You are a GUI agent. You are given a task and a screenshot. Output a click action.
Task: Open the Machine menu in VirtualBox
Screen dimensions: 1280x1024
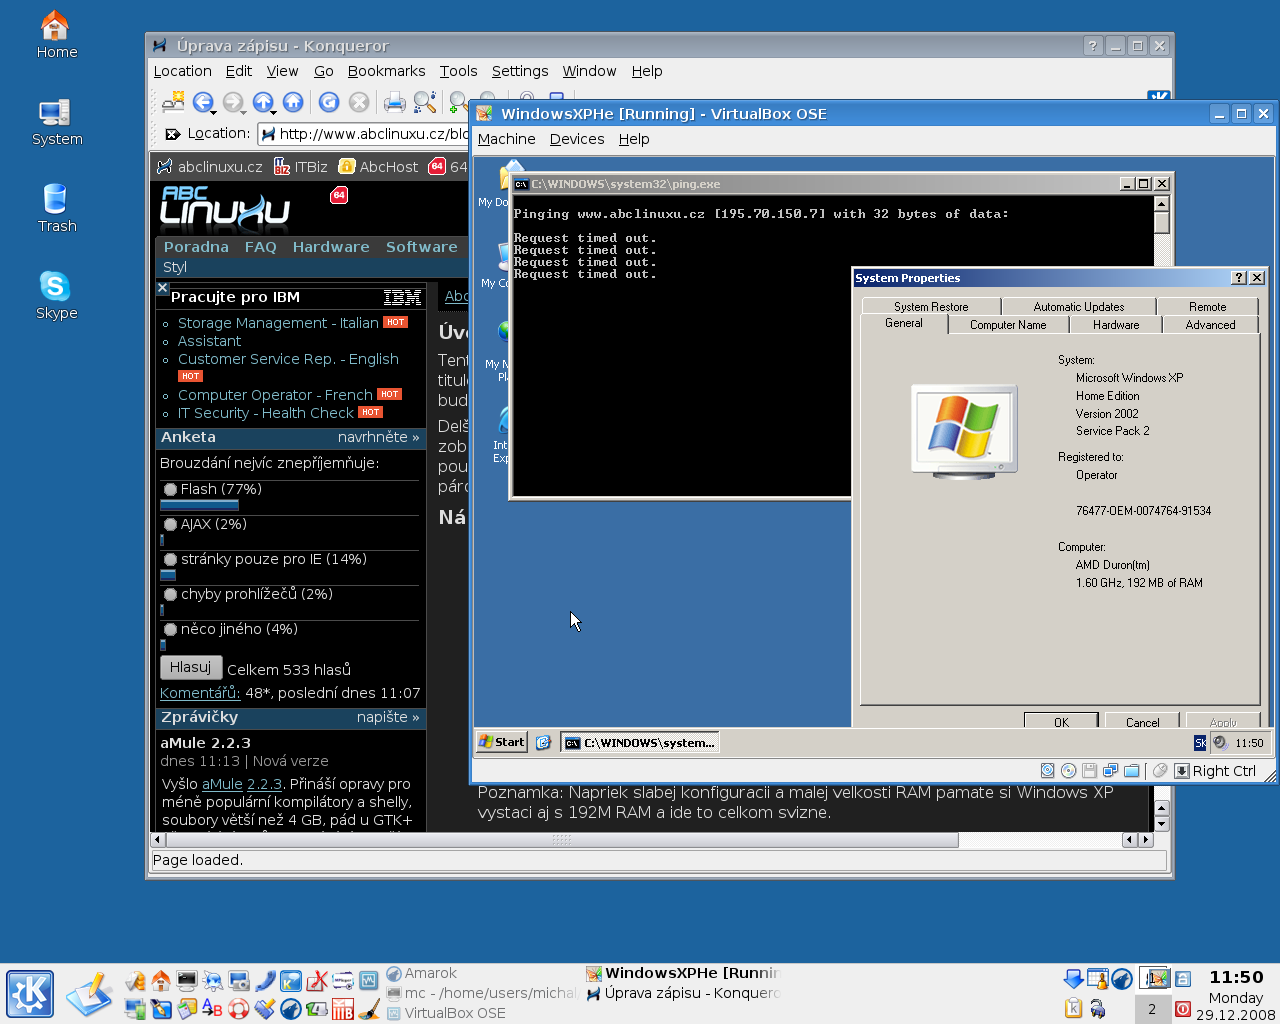(x=506, y=139)
